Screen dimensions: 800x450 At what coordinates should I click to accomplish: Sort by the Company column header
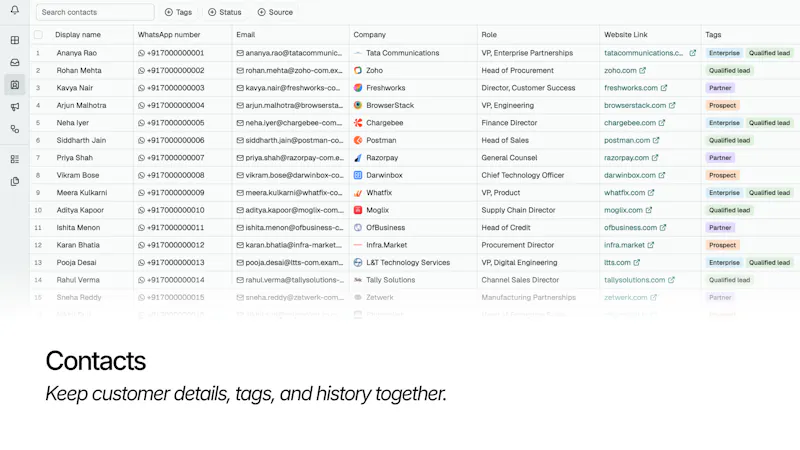[369, 35]
